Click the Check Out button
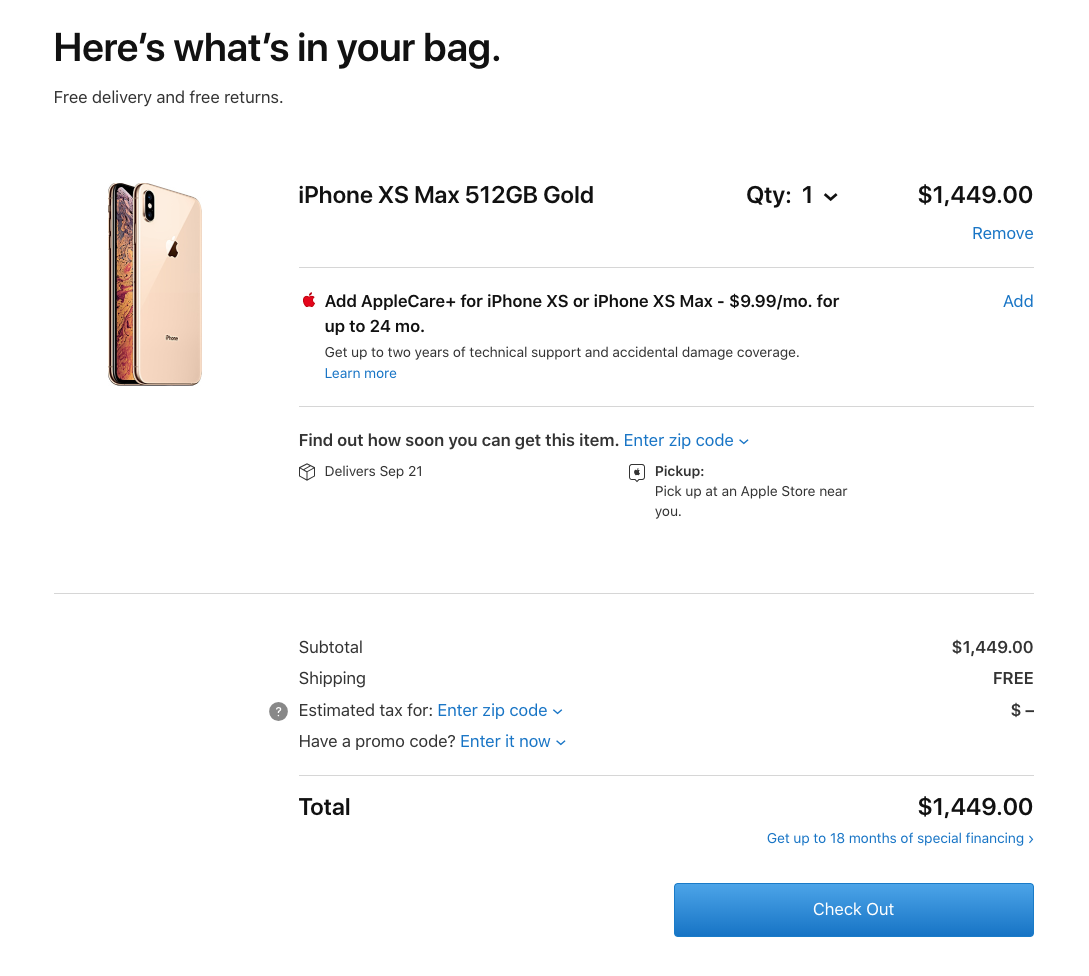Image resolution: width=1089 pixels, height=976 pixels. [x=854, y=910]
